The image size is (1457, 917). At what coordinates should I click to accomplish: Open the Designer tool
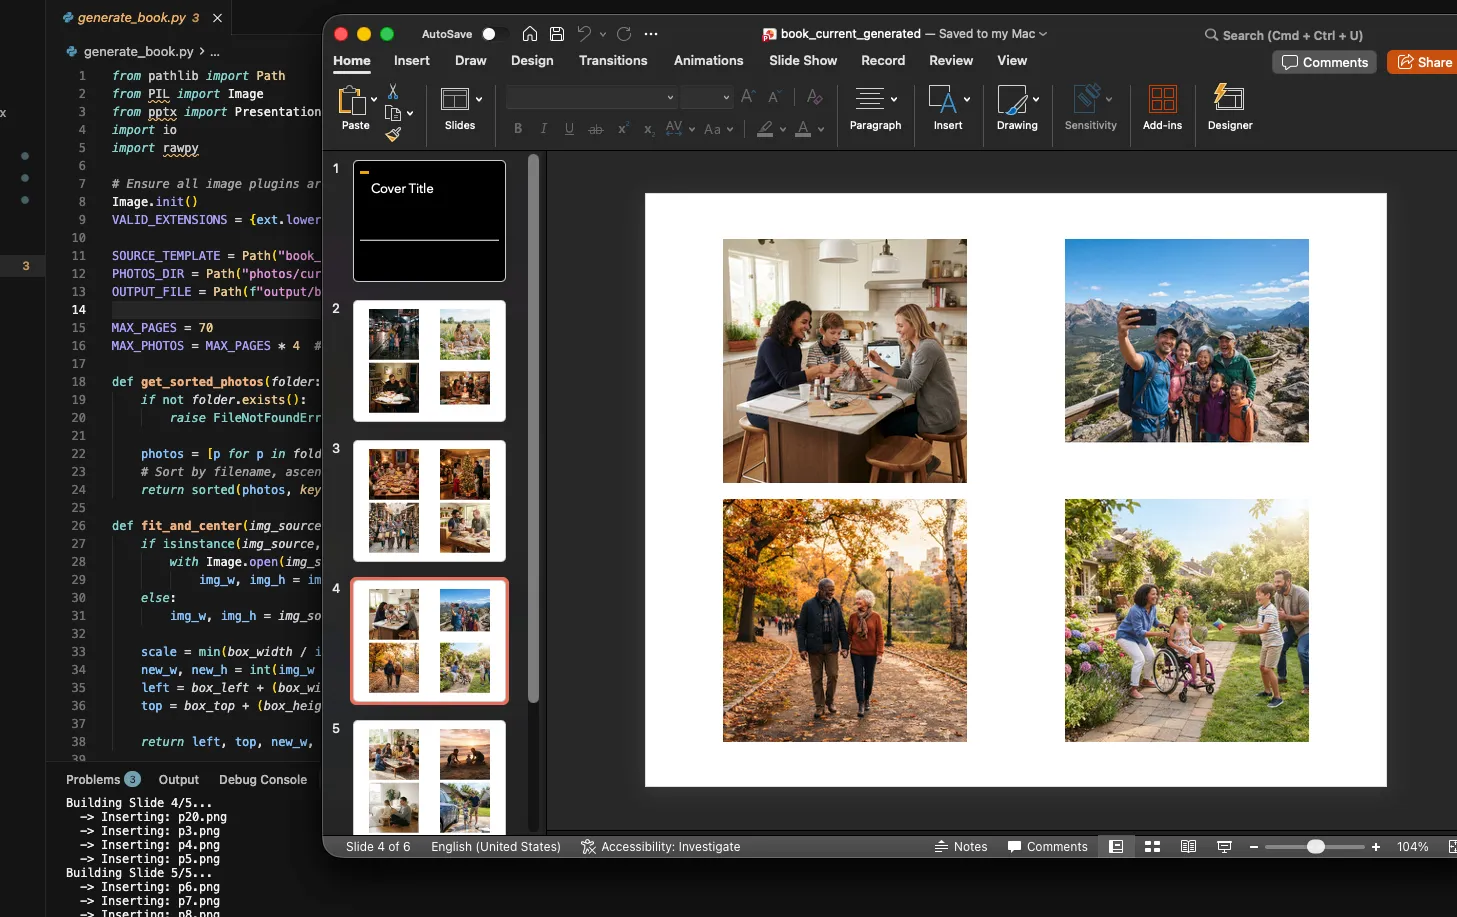(1230, 108)
